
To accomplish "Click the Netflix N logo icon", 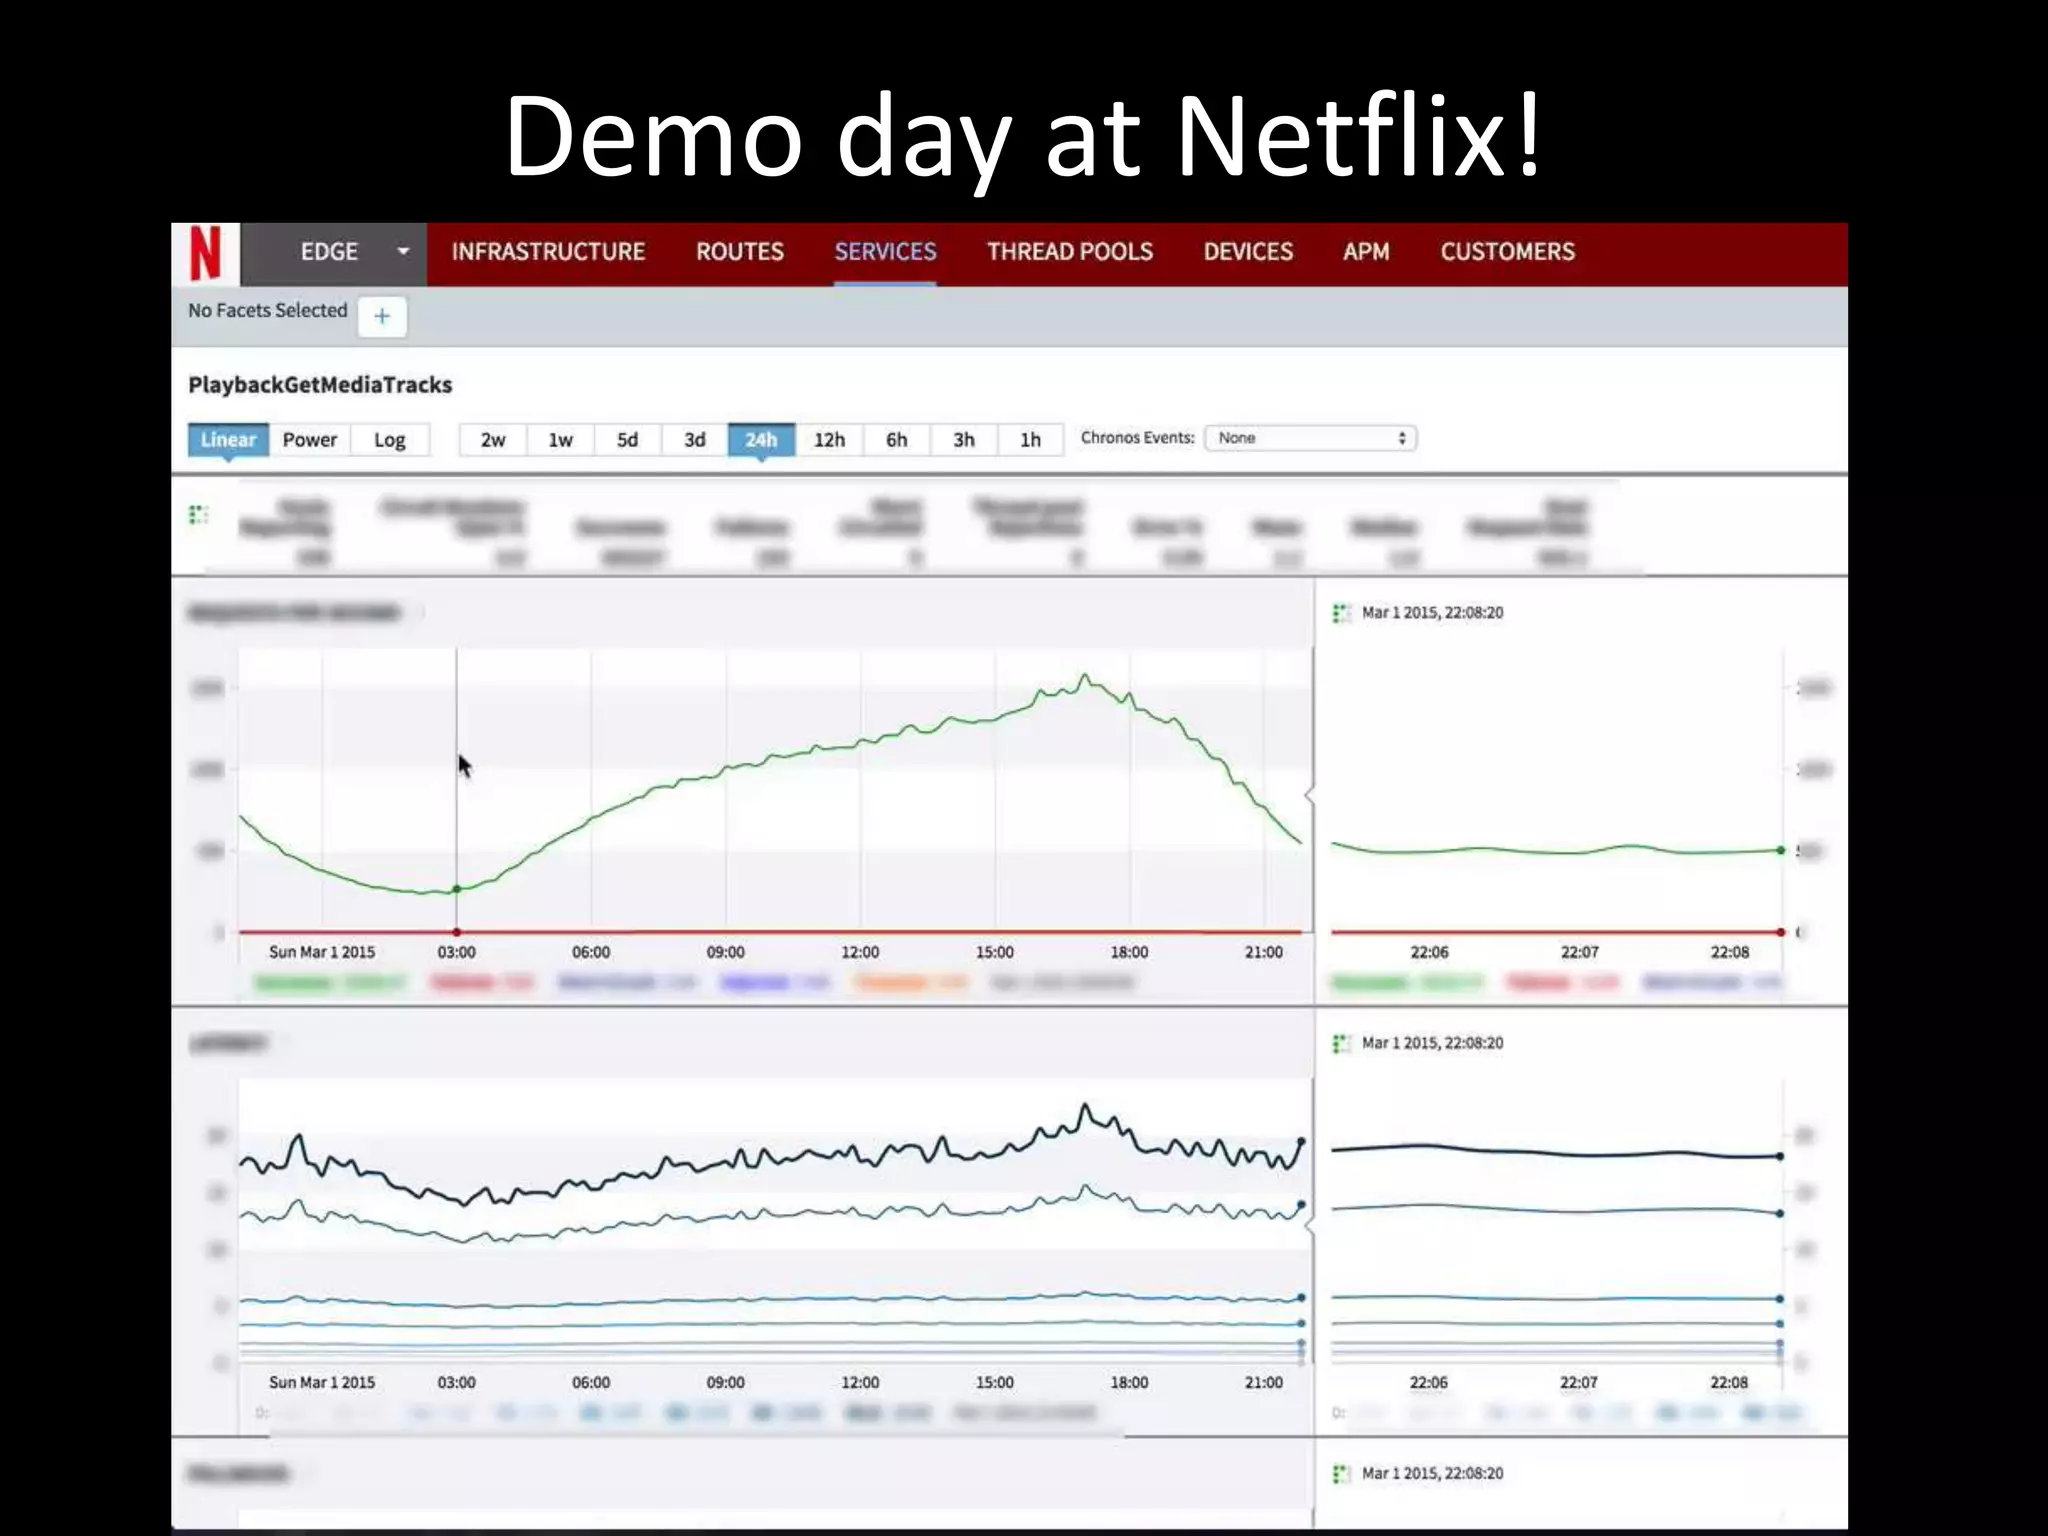I will coord(205,253).
